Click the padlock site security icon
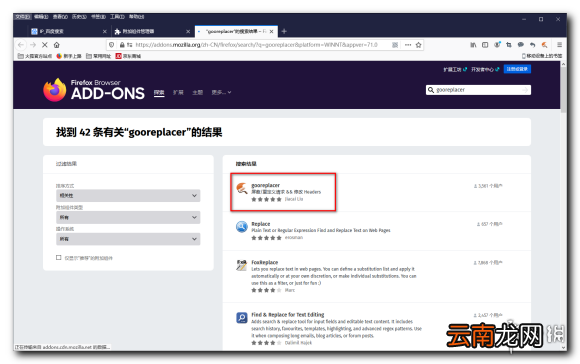This screenshot has height=364, width=580. point(122,45)
